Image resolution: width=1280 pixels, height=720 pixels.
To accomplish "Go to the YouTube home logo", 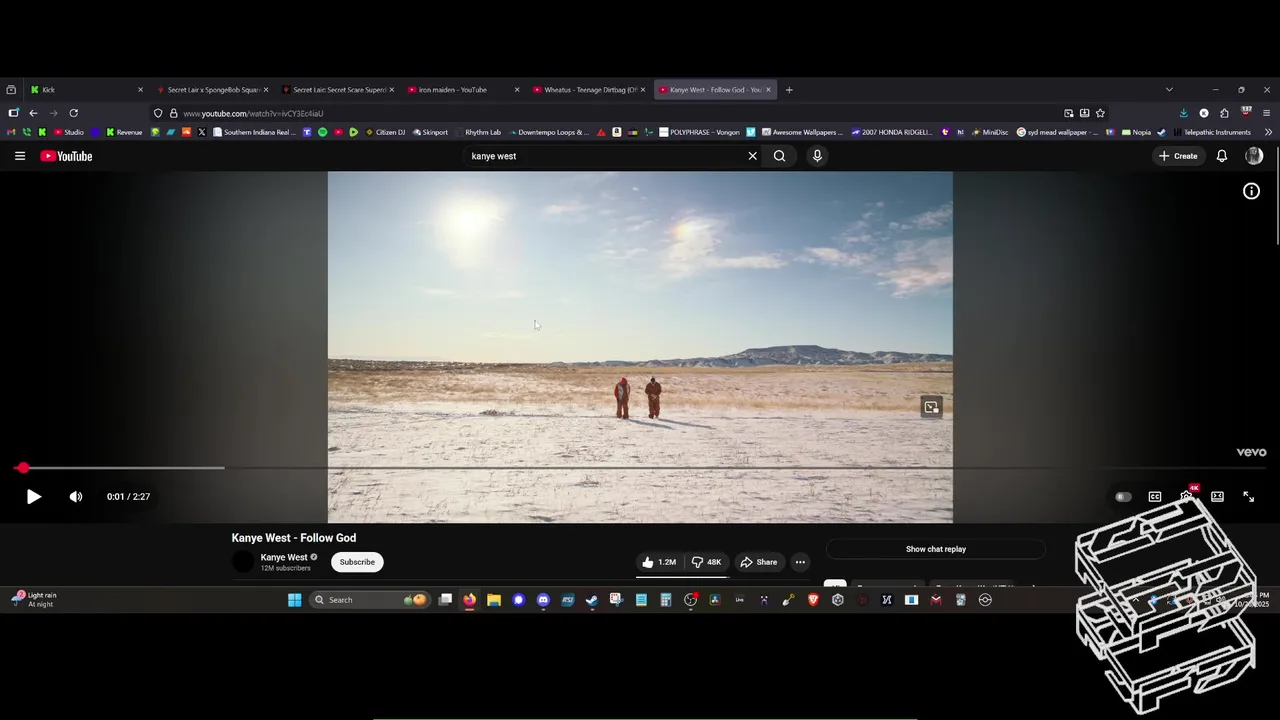I will coord(66,156).
